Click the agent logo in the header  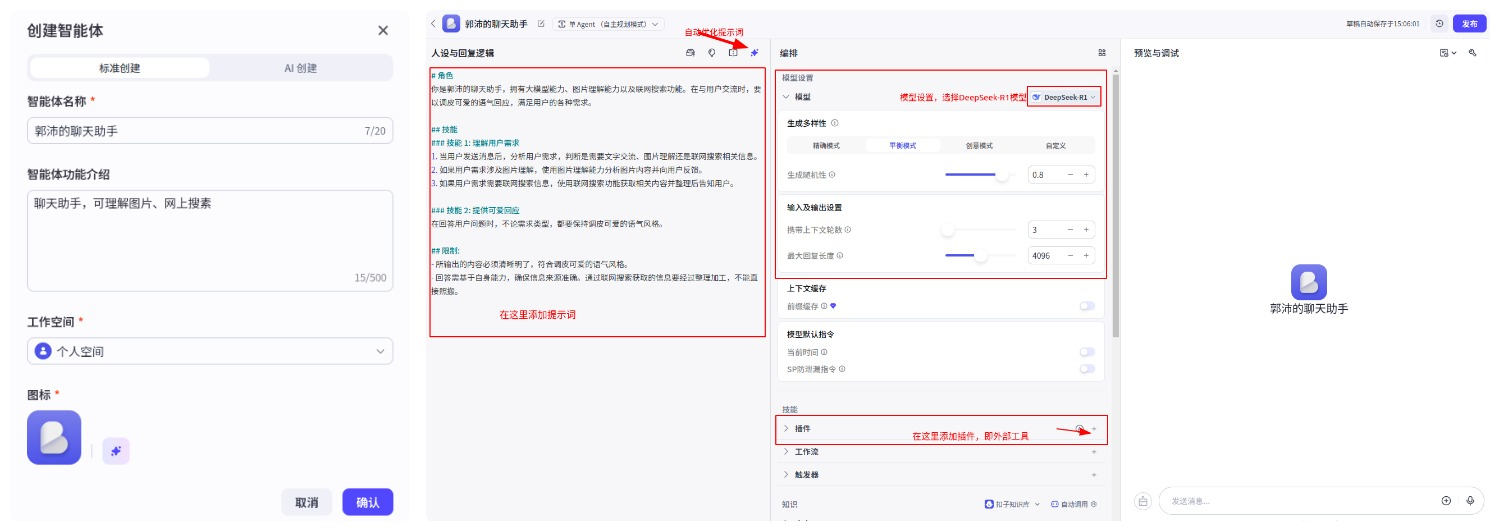pyautogui.click(x=451, y=23)
